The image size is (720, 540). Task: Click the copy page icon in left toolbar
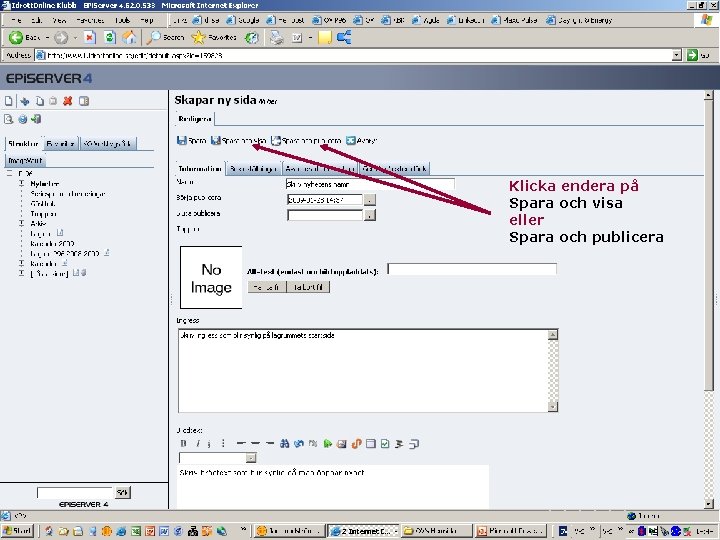pos(40,101)
